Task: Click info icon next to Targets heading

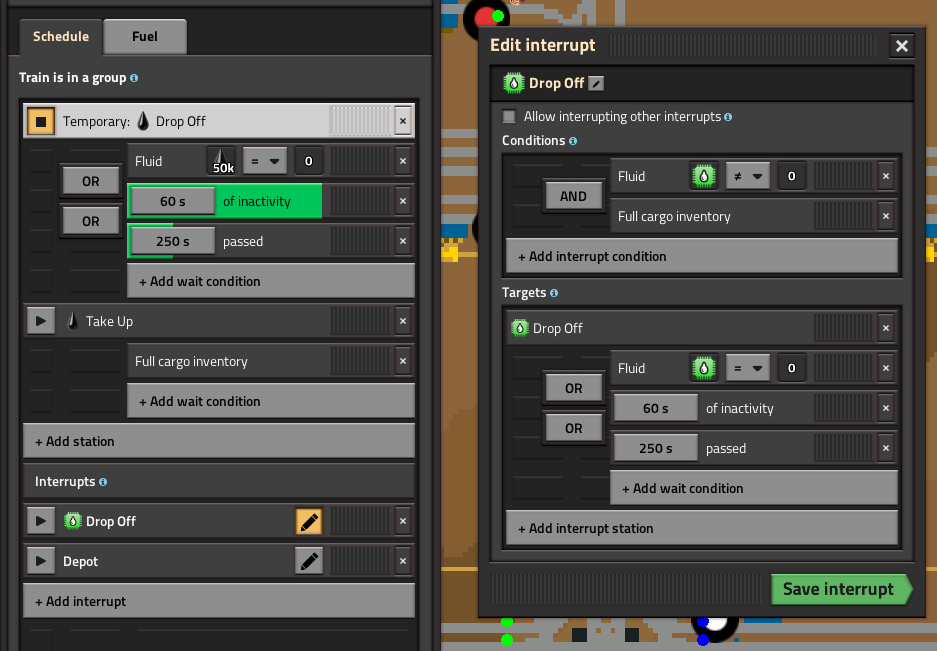Action: [x=554, y=293]
